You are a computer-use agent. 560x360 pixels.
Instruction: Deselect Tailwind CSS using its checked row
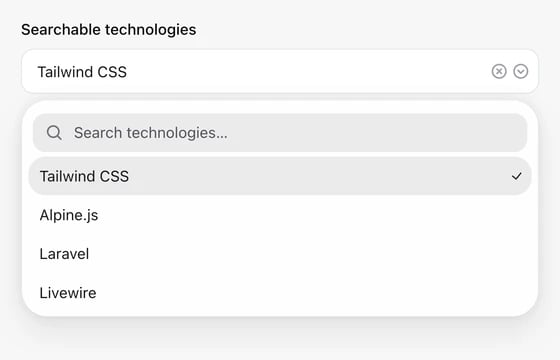(x=280, y=176)
